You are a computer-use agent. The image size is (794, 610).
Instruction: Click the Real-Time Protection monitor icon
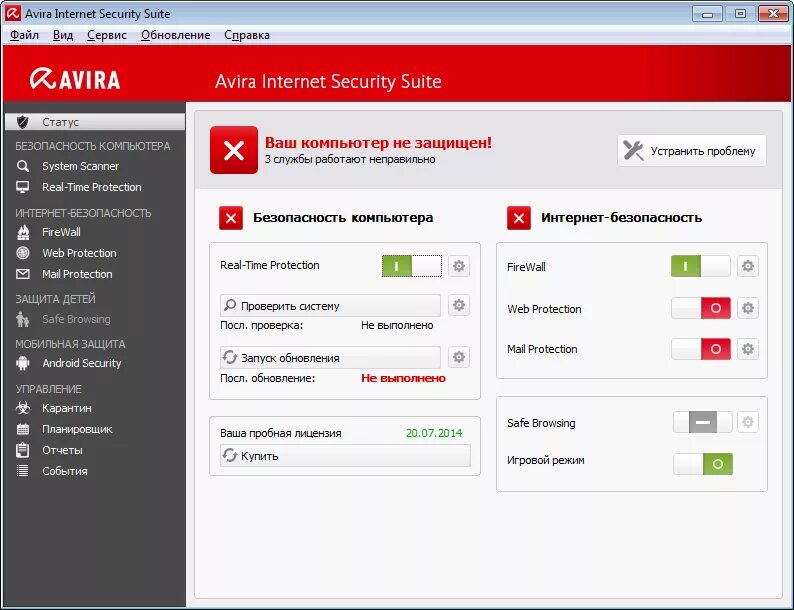tap(22, 187)
